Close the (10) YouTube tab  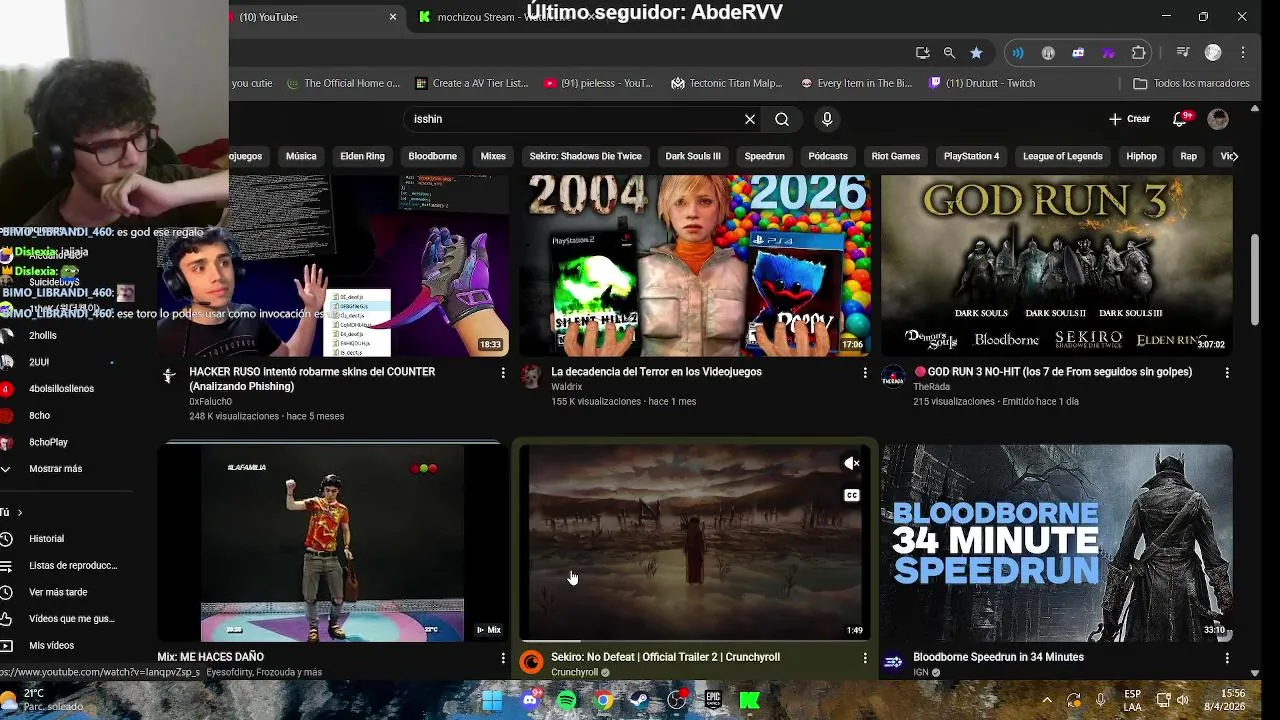click(x=393, y=17)
